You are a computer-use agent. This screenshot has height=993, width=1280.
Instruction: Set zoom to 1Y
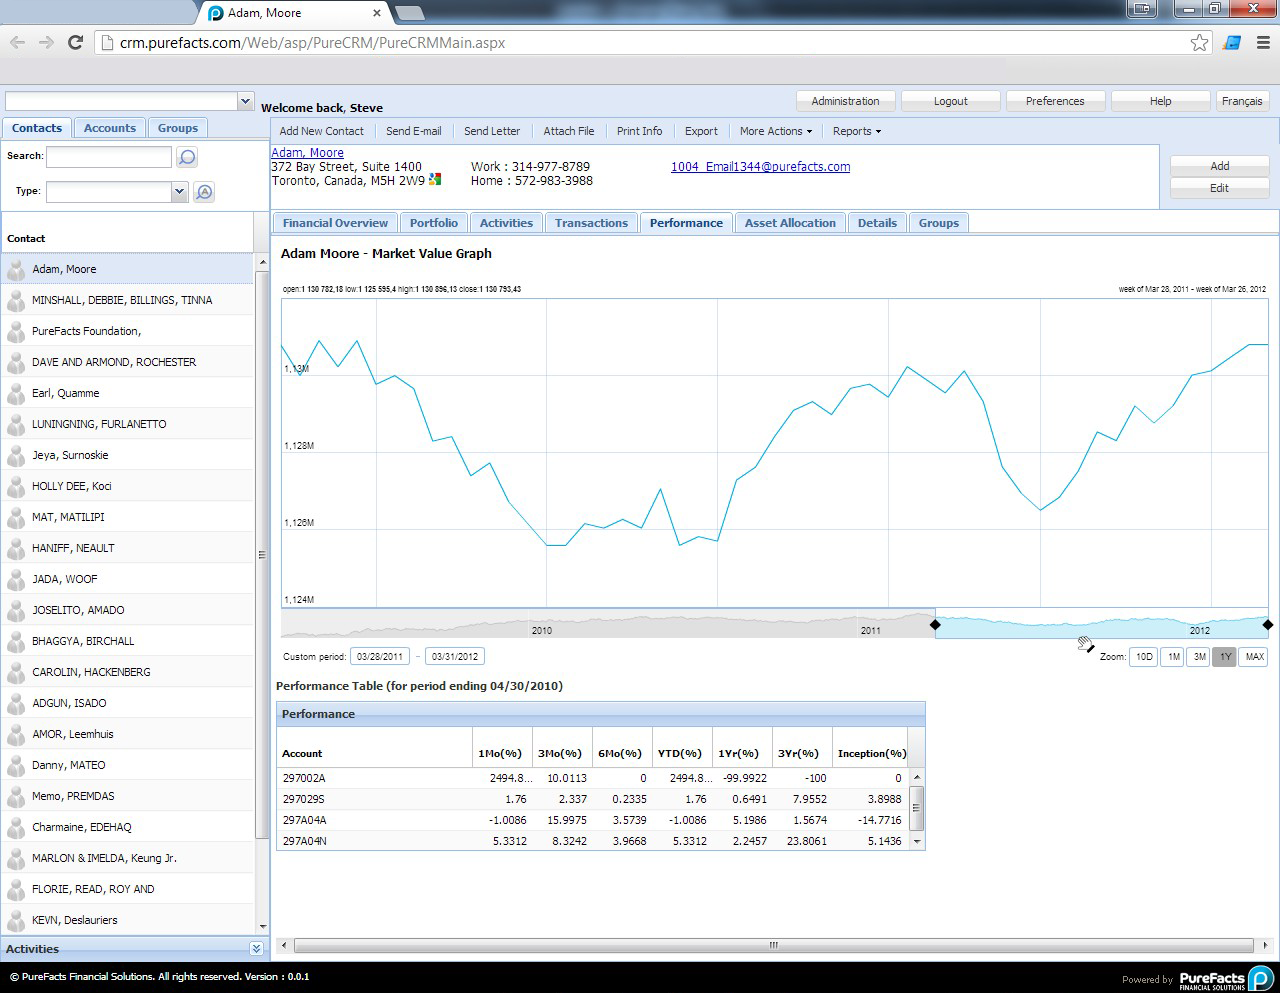click(x=1225, y=657)
